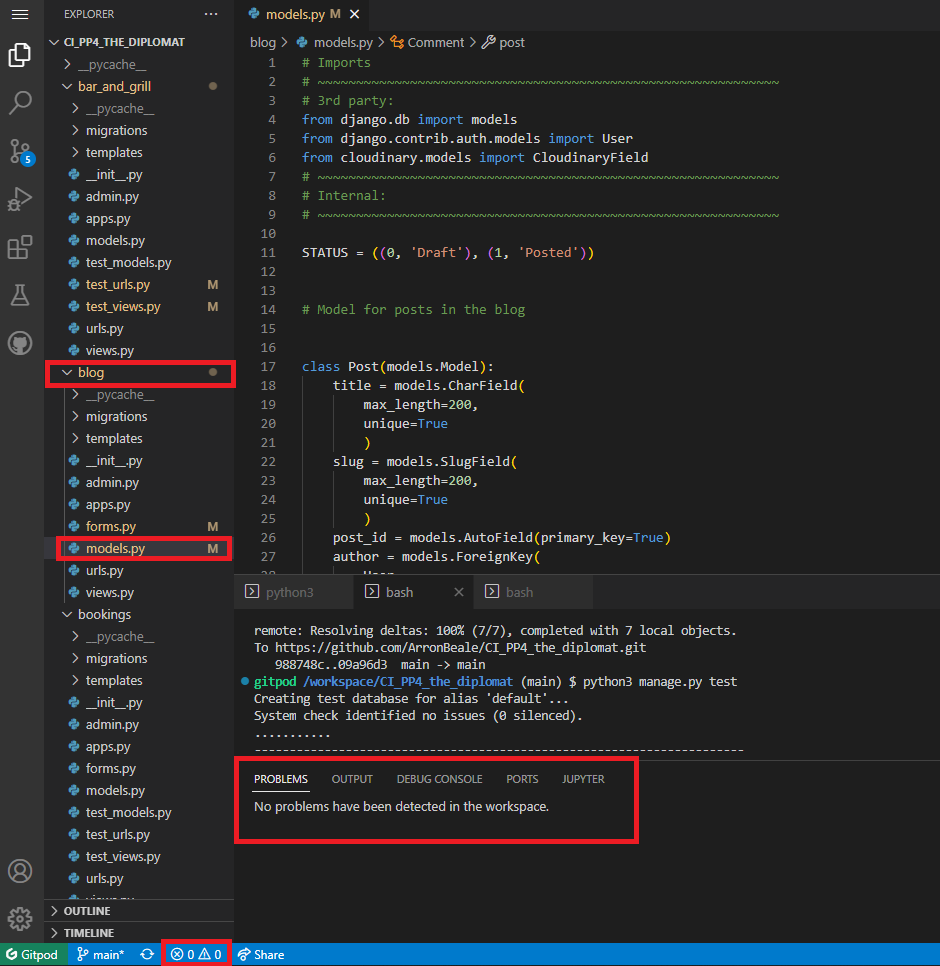Click the Gitpod status bar button
The width and height of the screenshot is (940, 966).
[32, 954]
